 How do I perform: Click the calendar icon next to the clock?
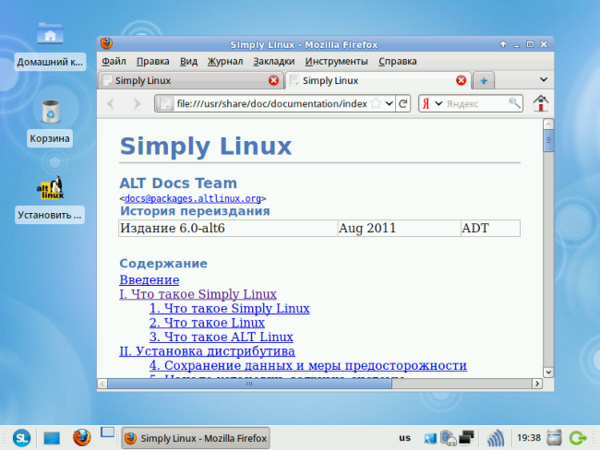(554, 438)
